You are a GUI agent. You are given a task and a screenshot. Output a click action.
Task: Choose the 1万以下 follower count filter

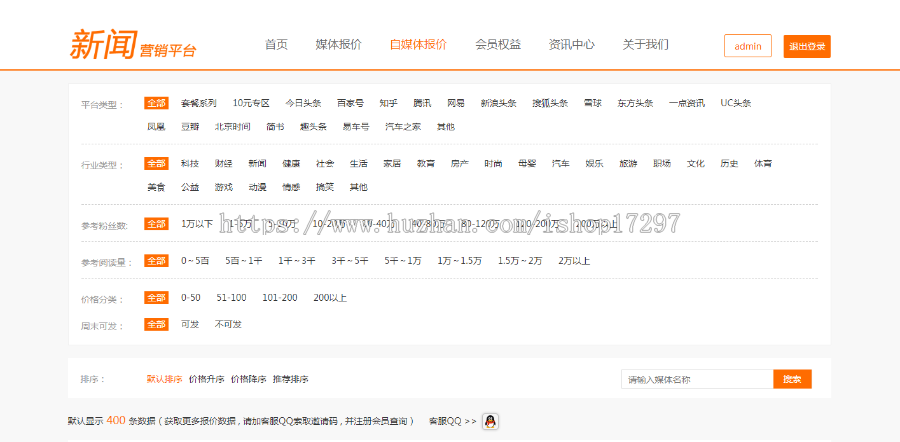point(197,224)
